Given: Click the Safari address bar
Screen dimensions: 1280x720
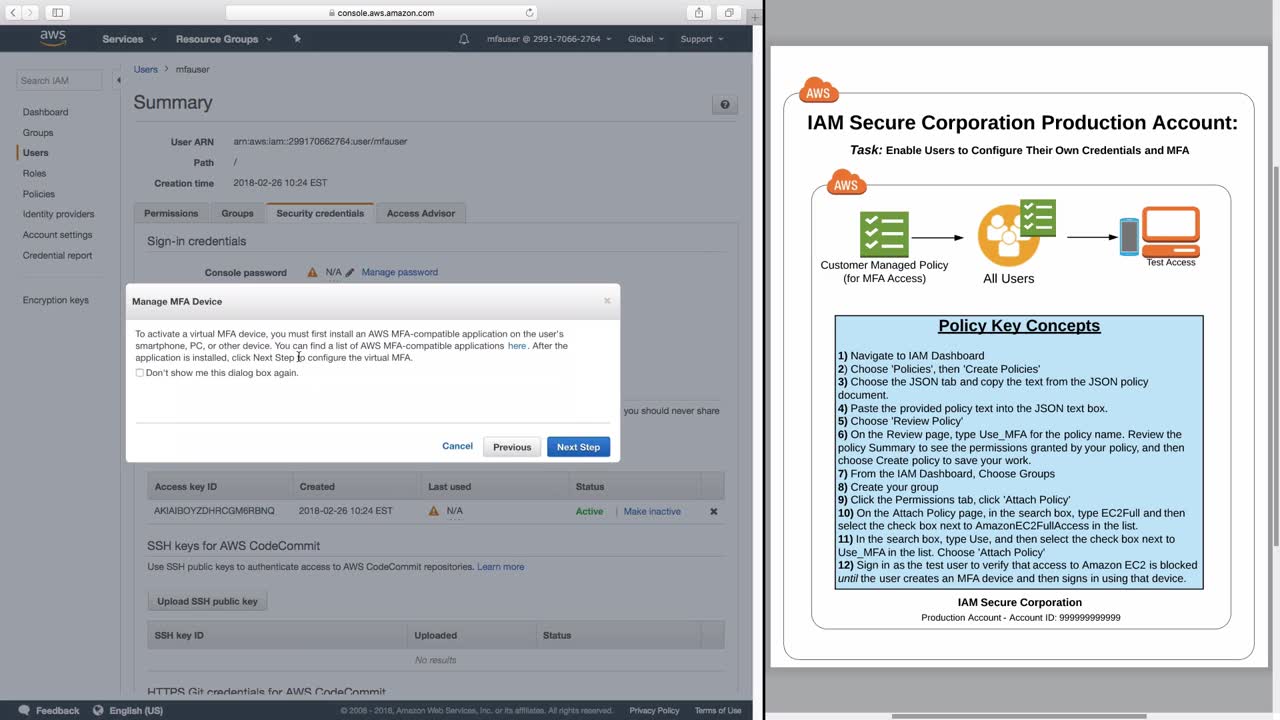Looking at the screenshot, I should pyautogui.click(x=381, y=13).
